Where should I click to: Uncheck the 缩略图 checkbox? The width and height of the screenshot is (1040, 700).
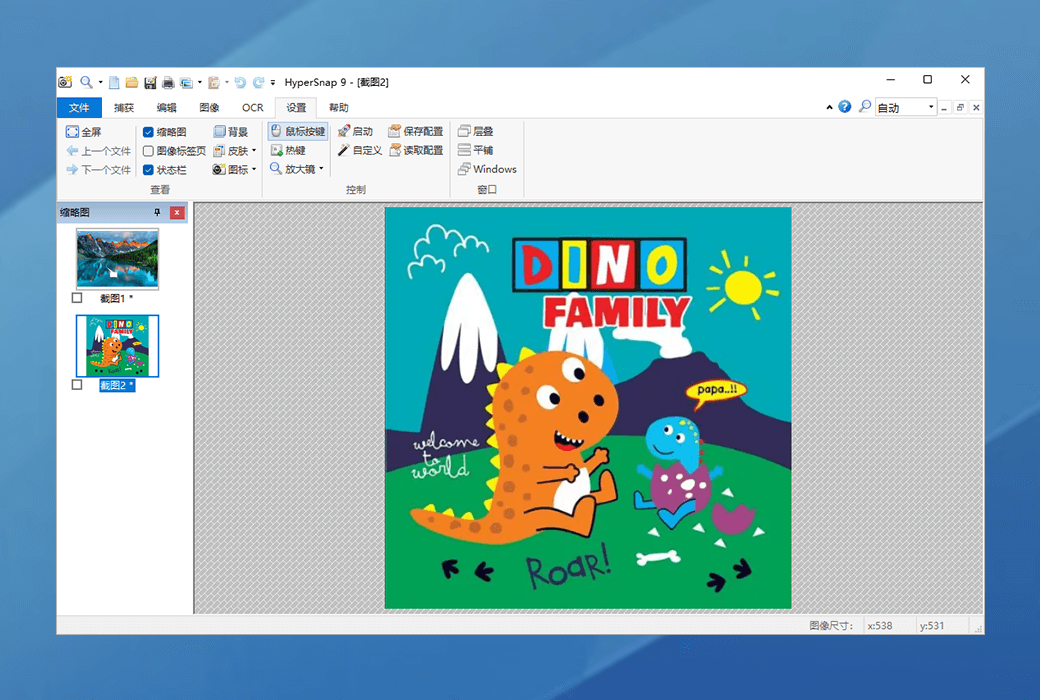148,132
